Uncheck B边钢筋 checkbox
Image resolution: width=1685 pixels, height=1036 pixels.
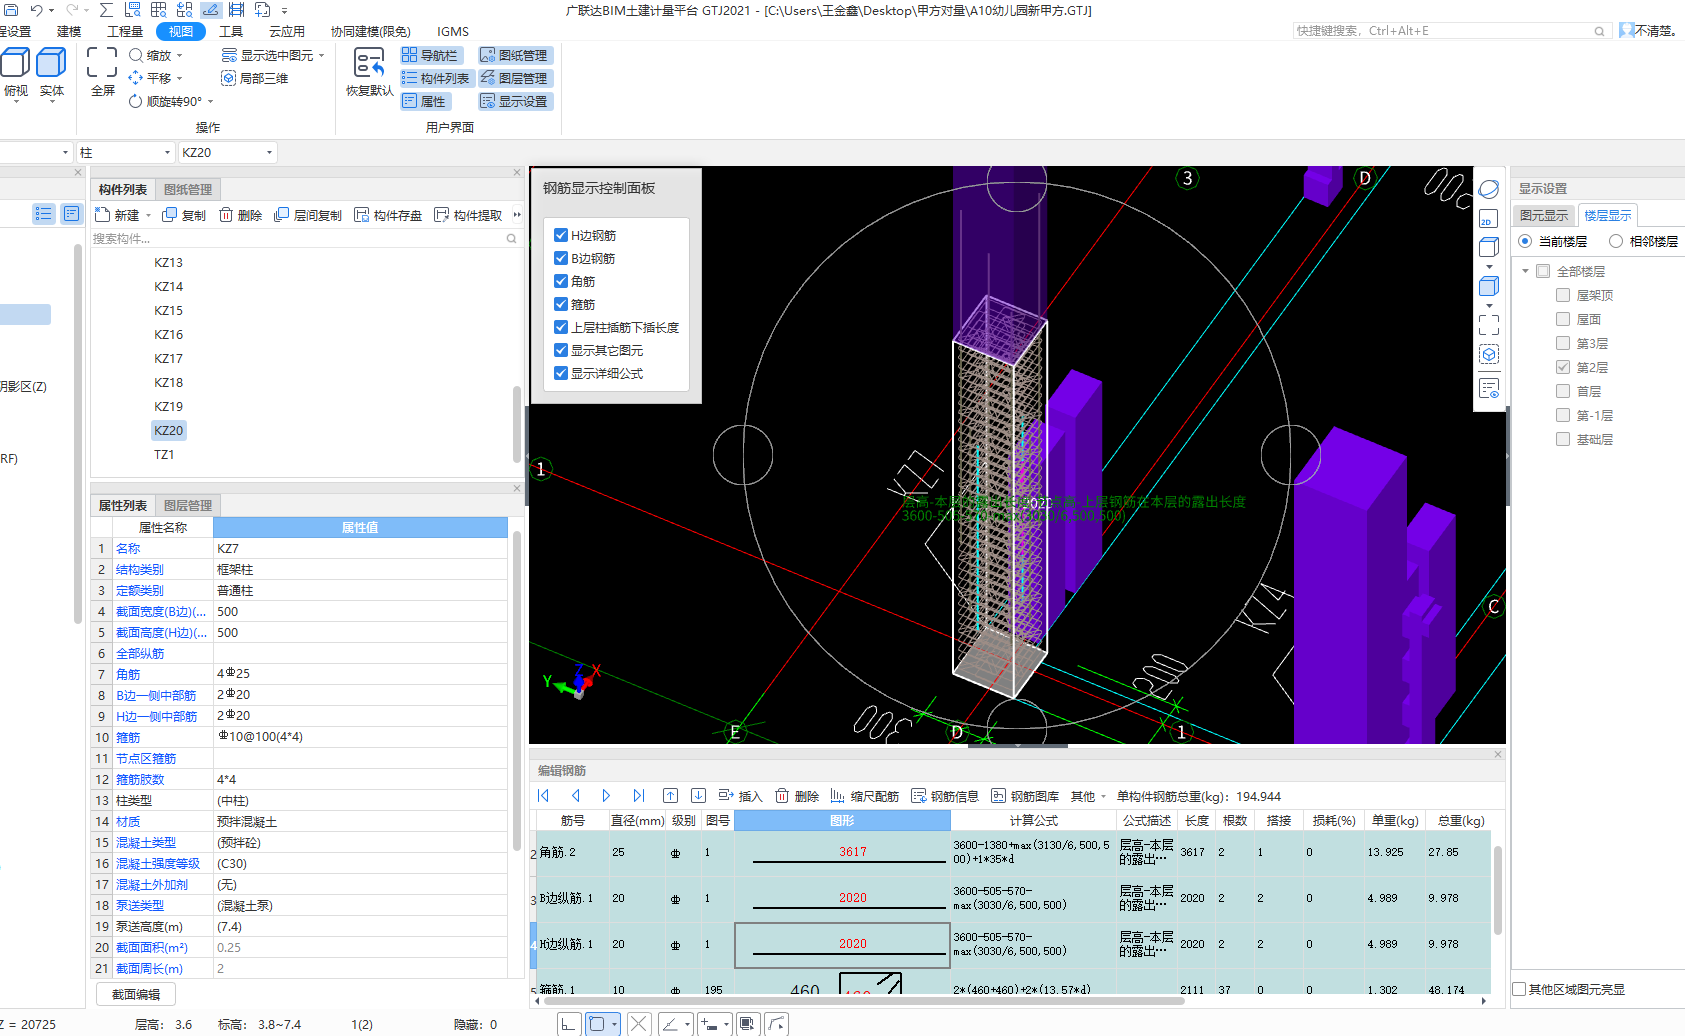(561, 258)
